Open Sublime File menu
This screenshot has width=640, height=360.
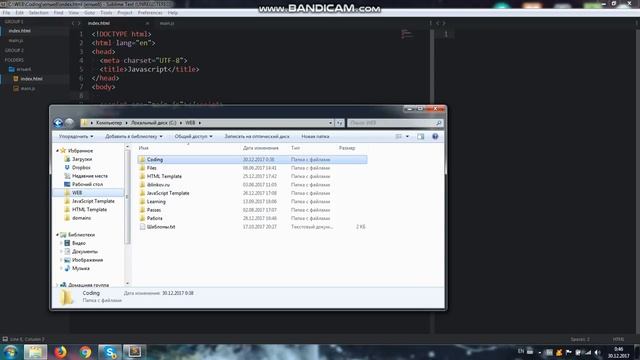pos(7,13)
